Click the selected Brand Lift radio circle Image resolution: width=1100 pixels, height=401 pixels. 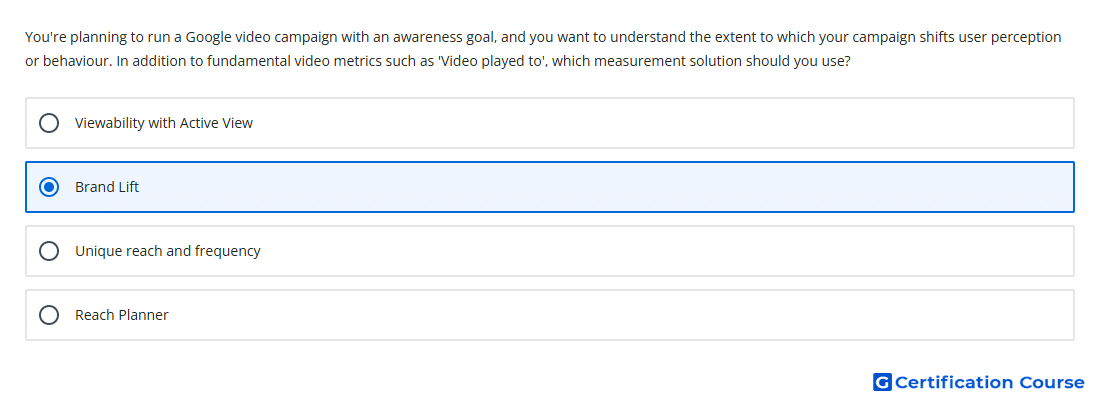(x=49, y=187)
